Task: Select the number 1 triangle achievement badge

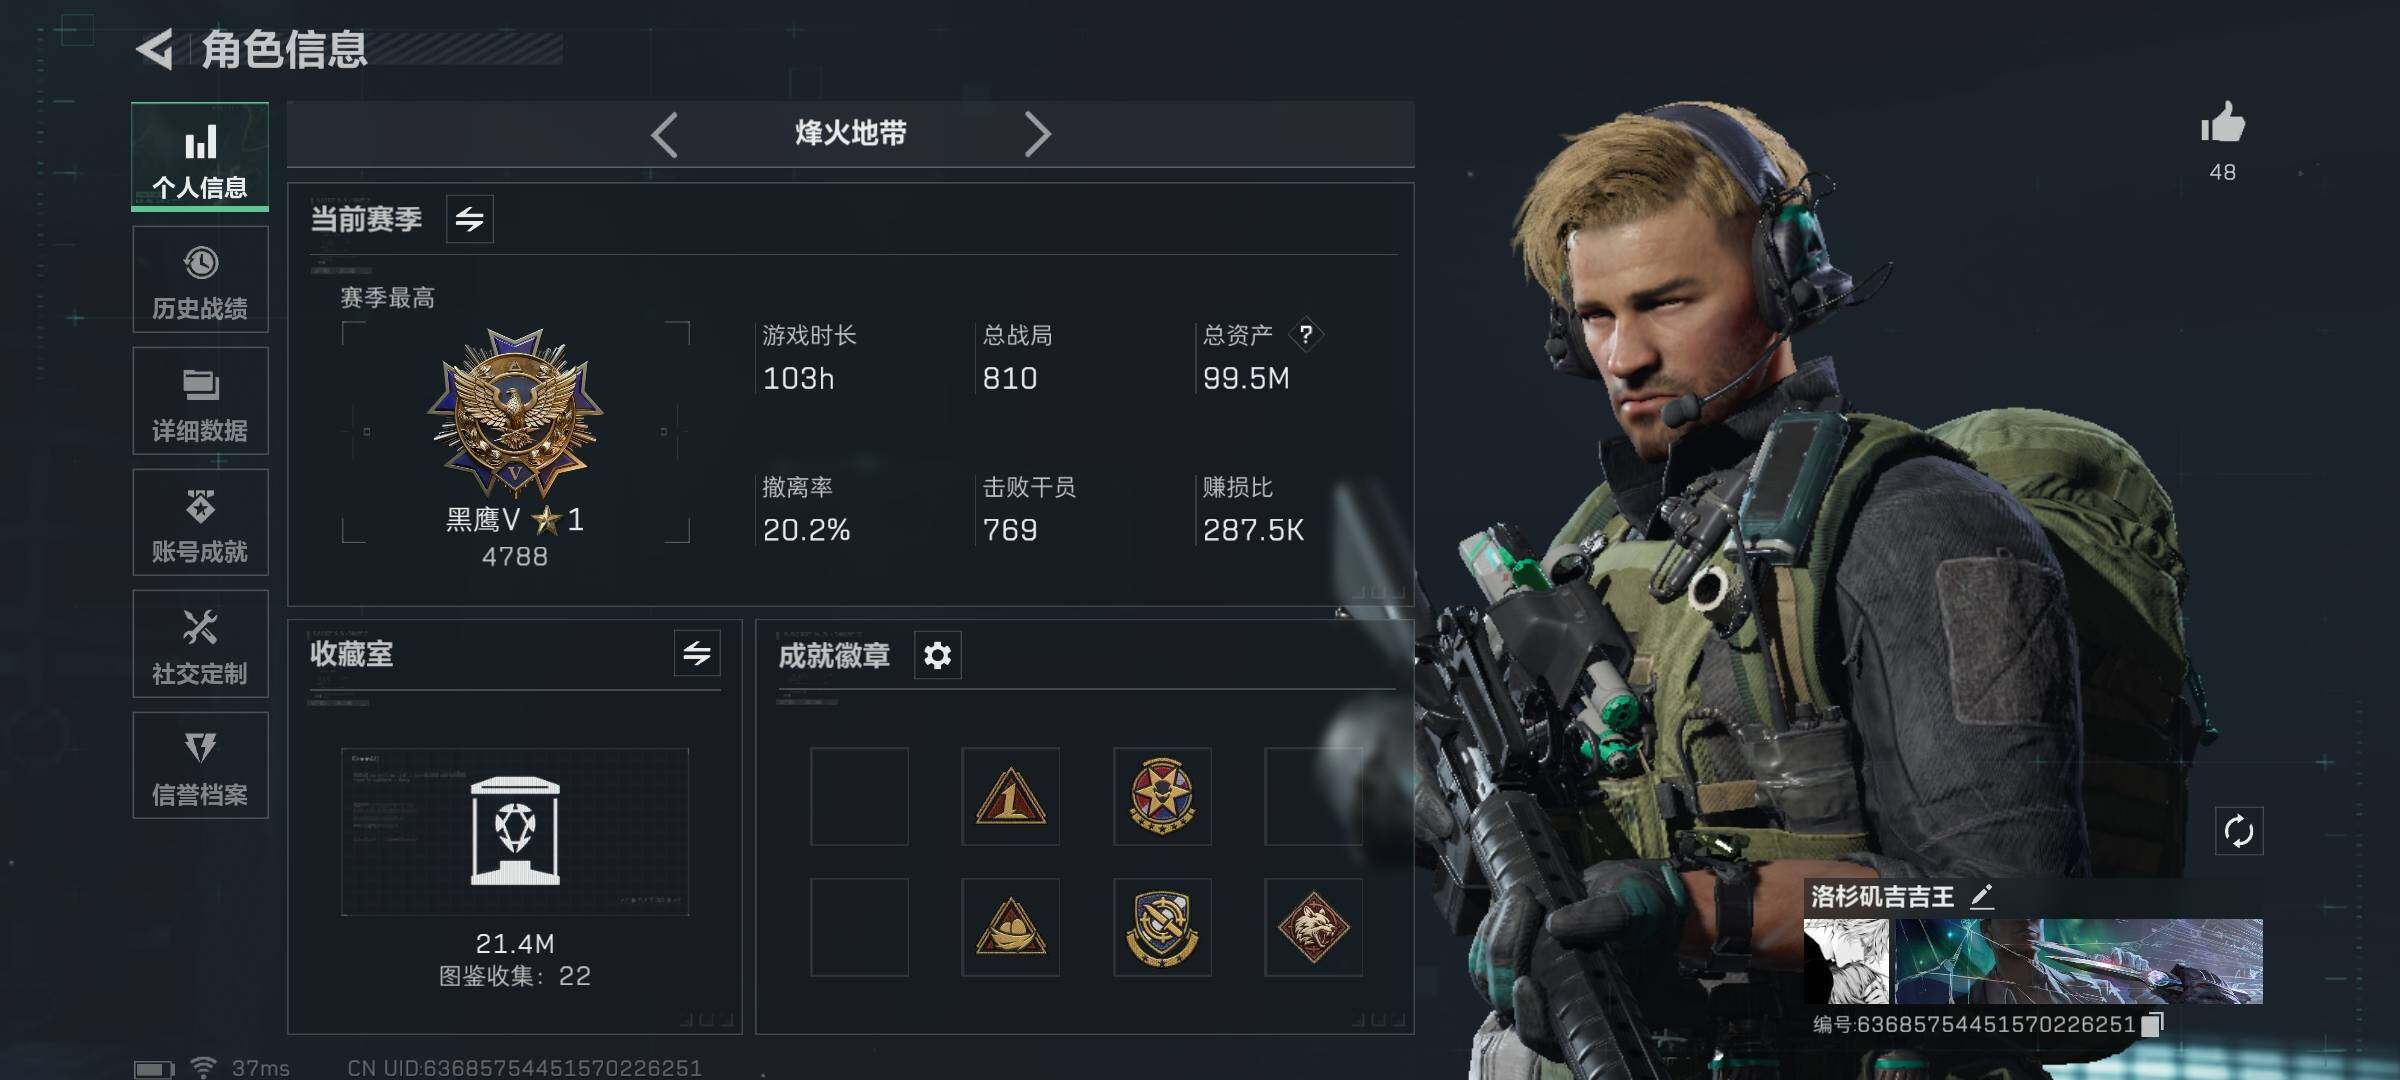Action: (x=1010, y=796)
